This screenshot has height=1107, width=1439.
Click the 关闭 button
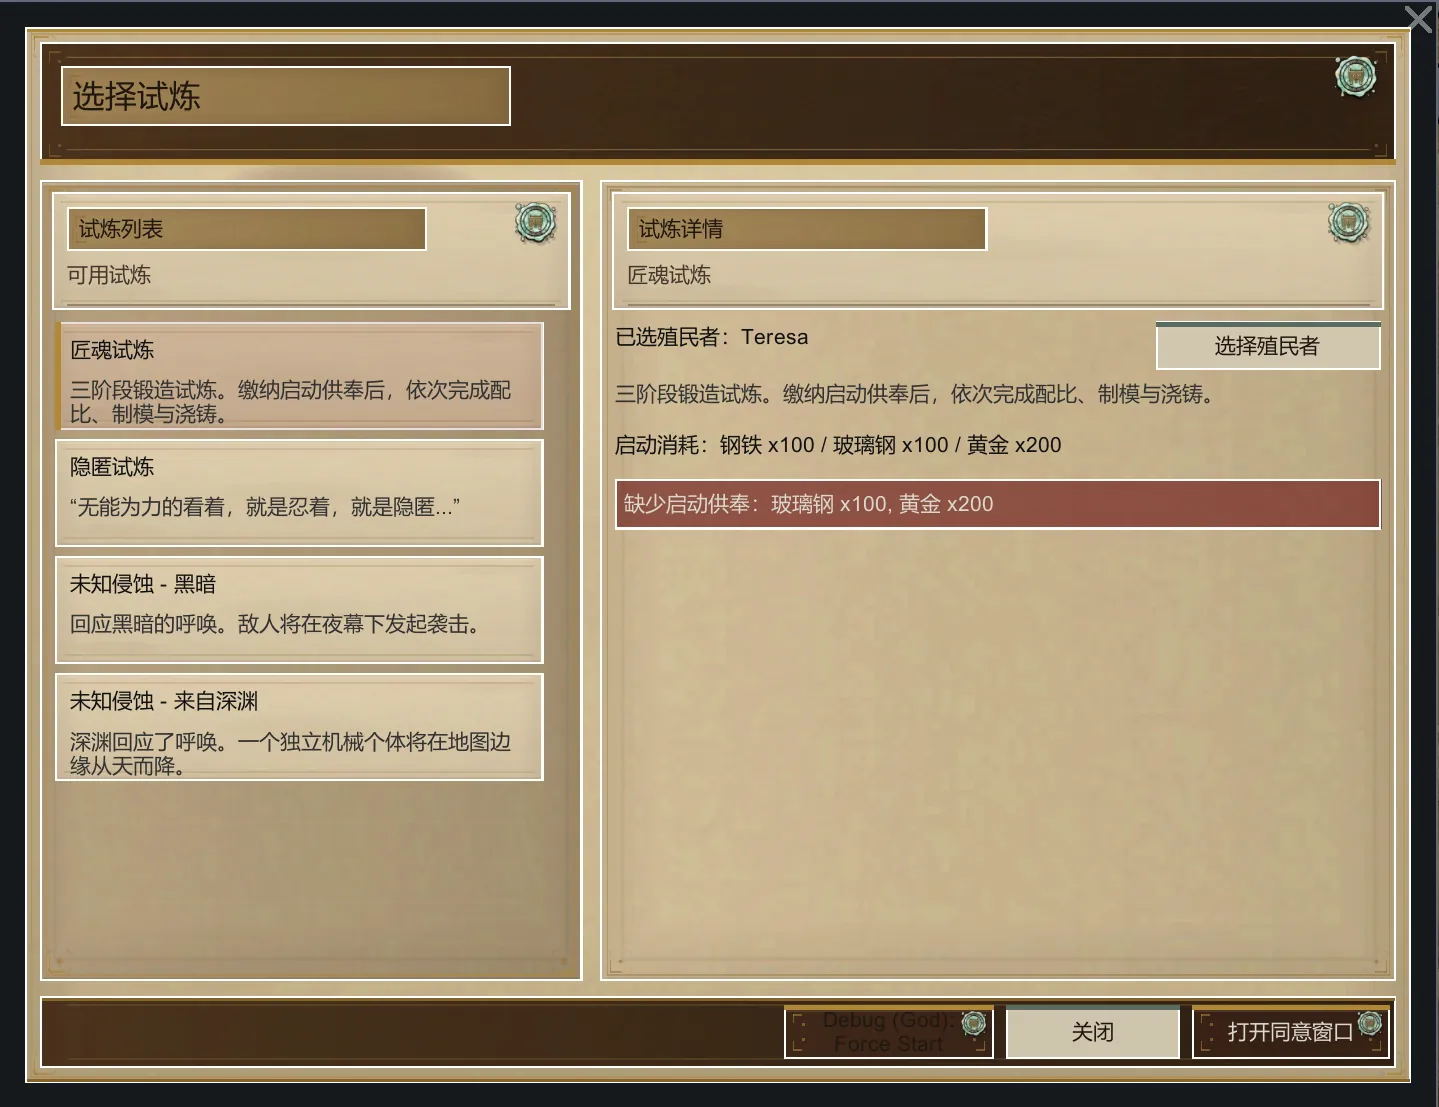(1093, 1032)
